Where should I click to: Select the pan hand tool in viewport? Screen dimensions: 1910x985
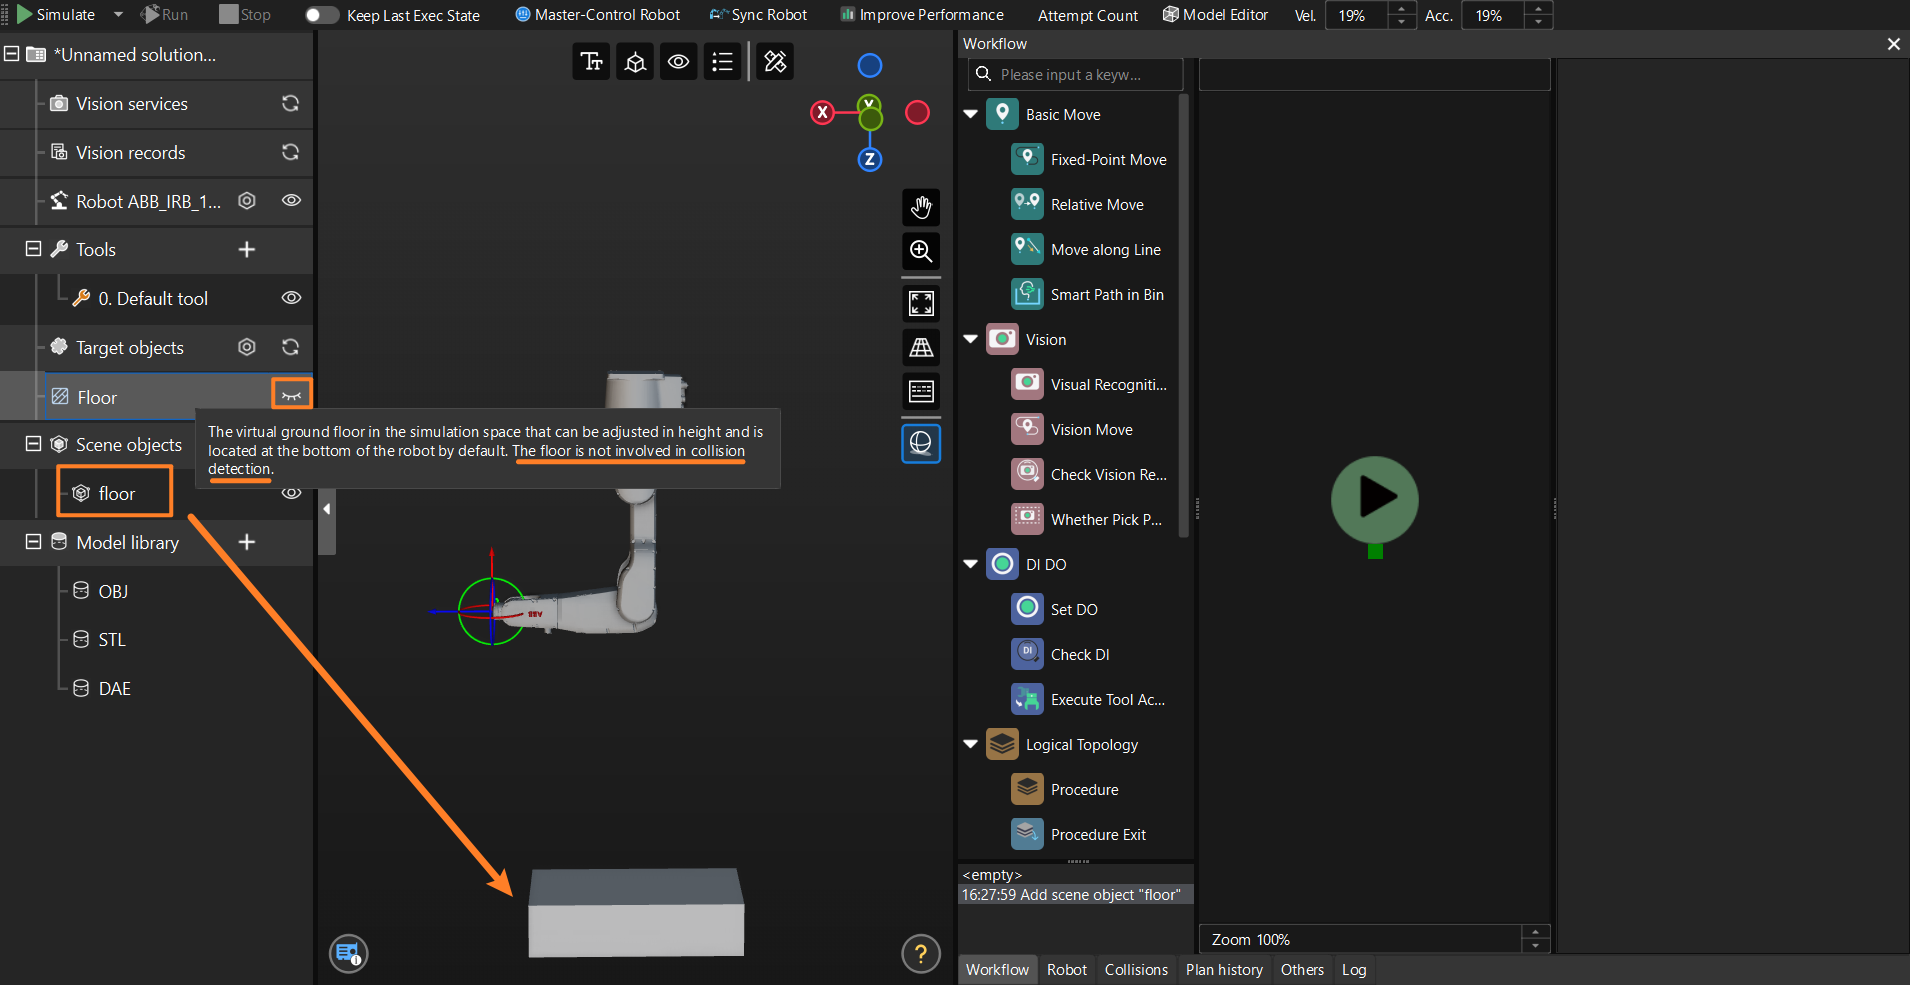(x=921, y=207)
